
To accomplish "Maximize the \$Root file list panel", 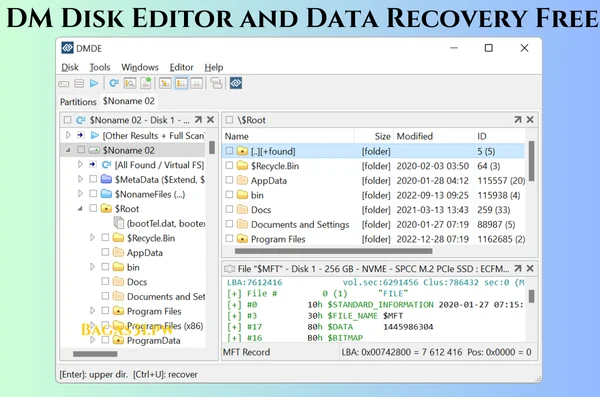I will [517, 120].
